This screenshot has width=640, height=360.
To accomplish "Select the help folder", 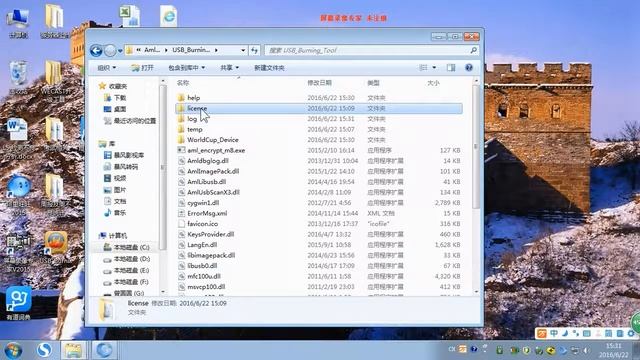I will pos(319,98).
